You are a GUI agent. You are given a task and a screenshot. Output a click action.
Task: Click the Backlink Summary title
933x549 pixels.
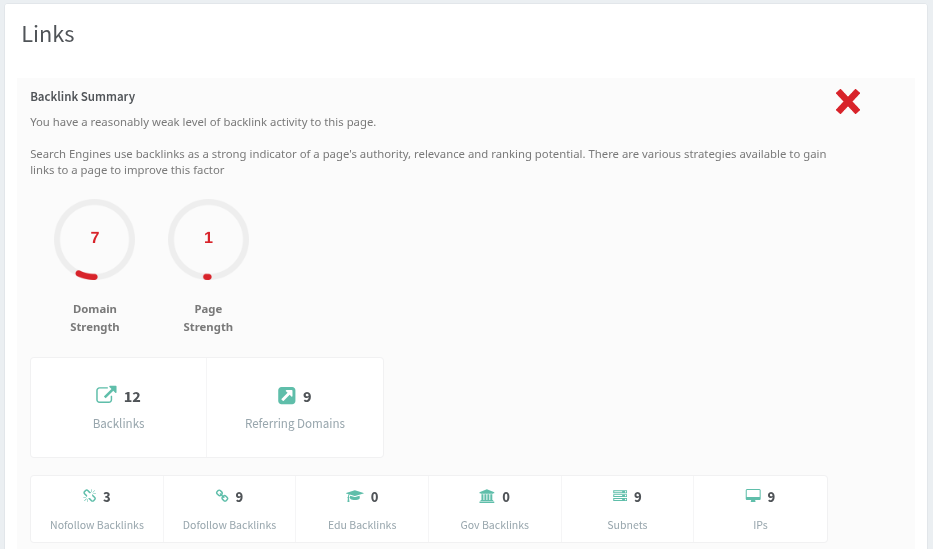tap(83, 96)
